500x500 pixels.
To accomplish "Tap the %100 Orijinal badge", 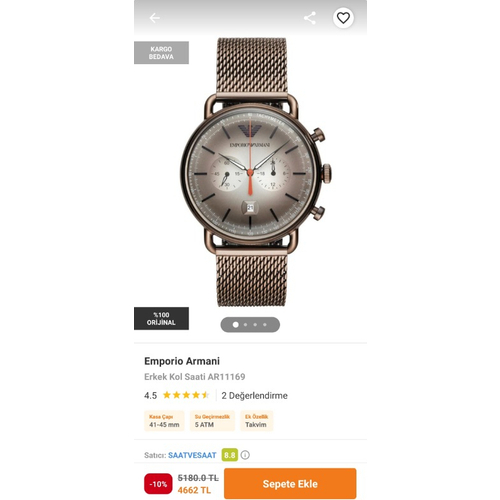I will coord(161,319).
